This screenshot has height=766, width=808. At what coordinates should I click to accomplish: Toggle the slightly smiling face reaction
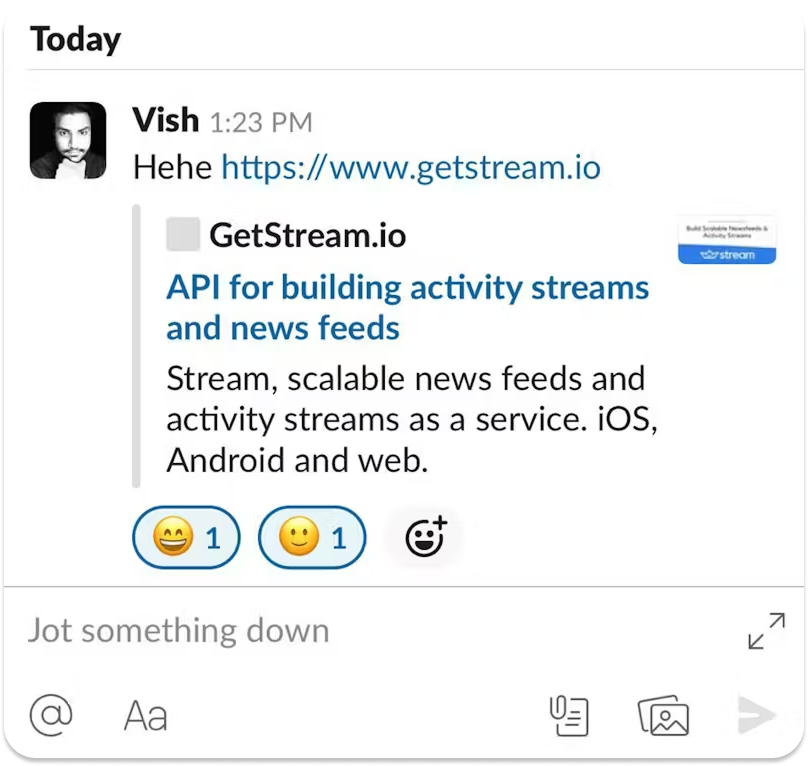[313, 537]
